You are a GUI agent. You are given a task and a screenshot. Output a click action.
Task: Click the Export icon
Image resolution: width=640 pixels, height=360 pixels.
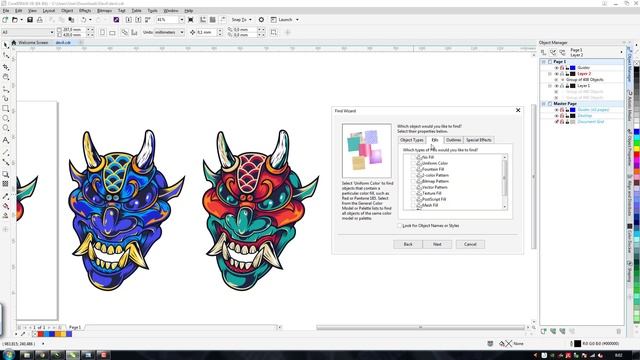click(x=138, y=20)
